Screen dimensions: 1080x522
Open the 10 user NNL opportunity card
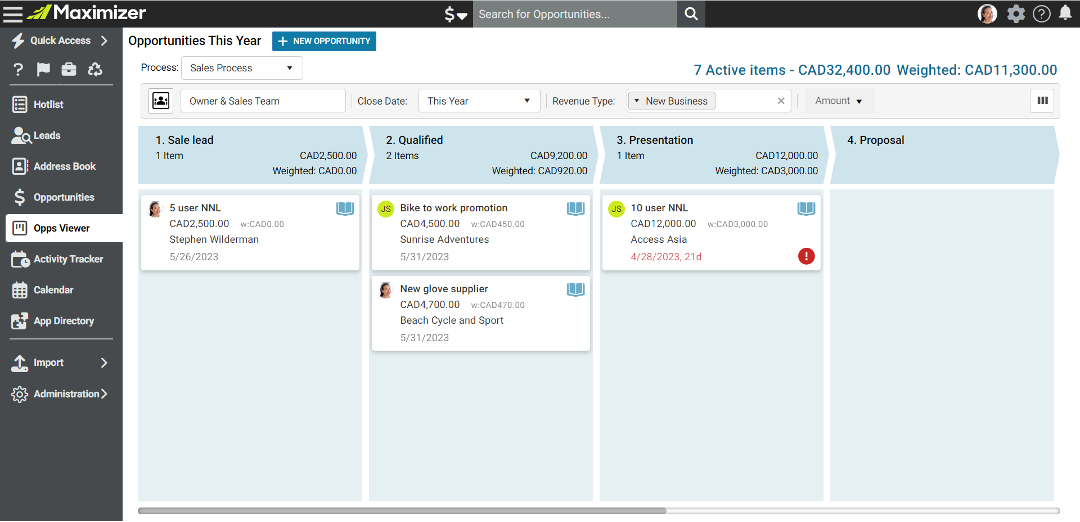tap(711, 233)
